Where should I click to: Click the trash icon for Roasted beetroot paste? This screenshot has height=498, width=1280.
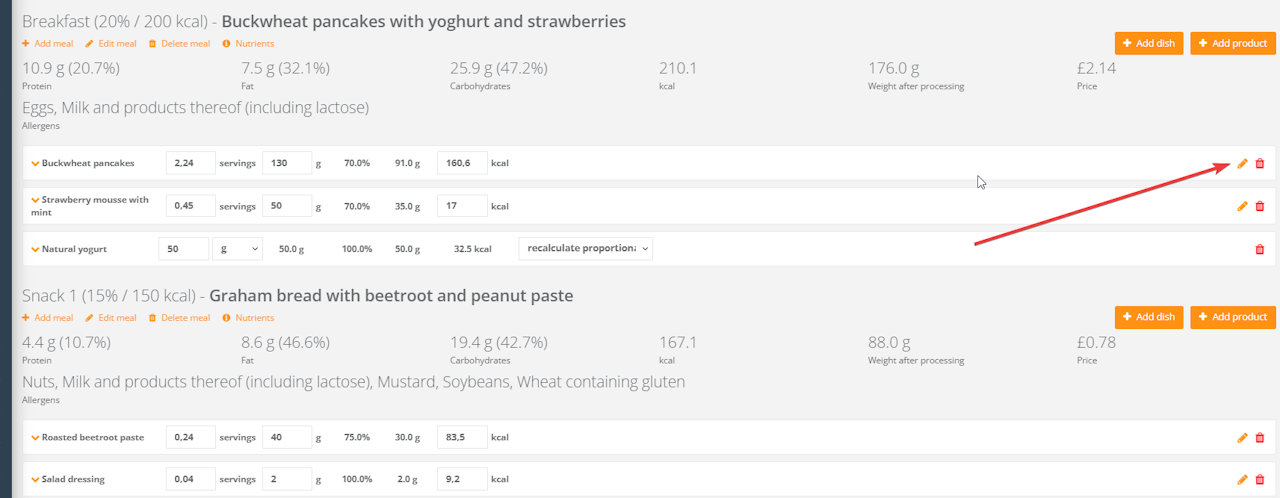point(1260,437)
